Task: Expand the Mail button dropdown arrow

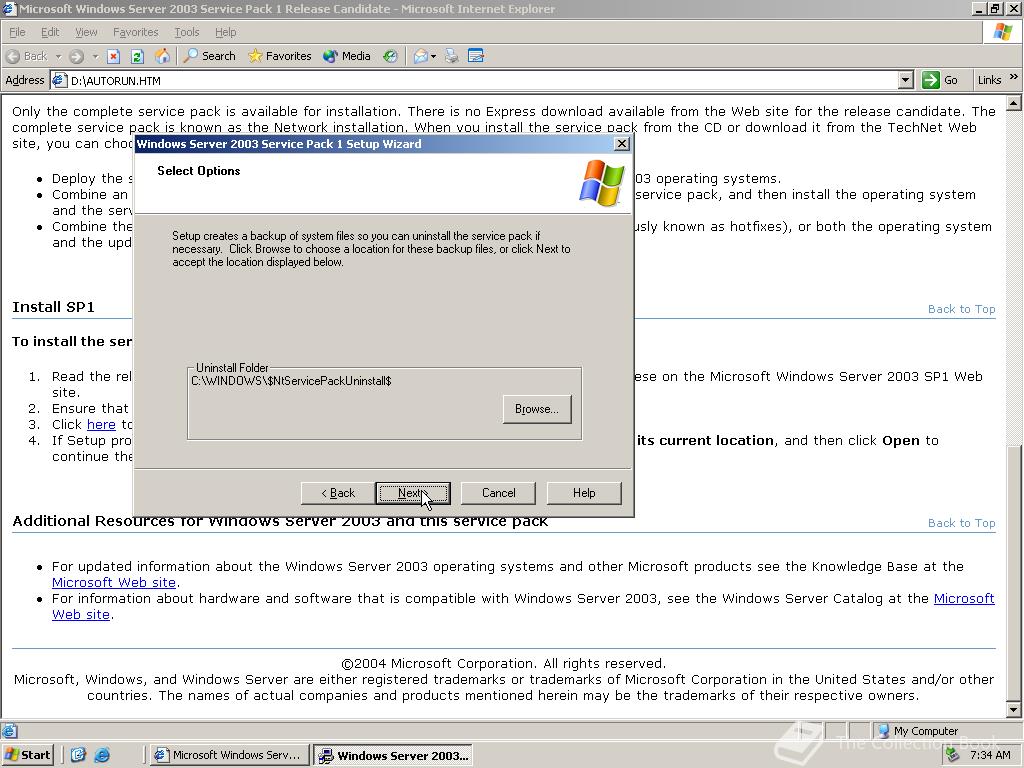Action: click(x=433, y=56)
